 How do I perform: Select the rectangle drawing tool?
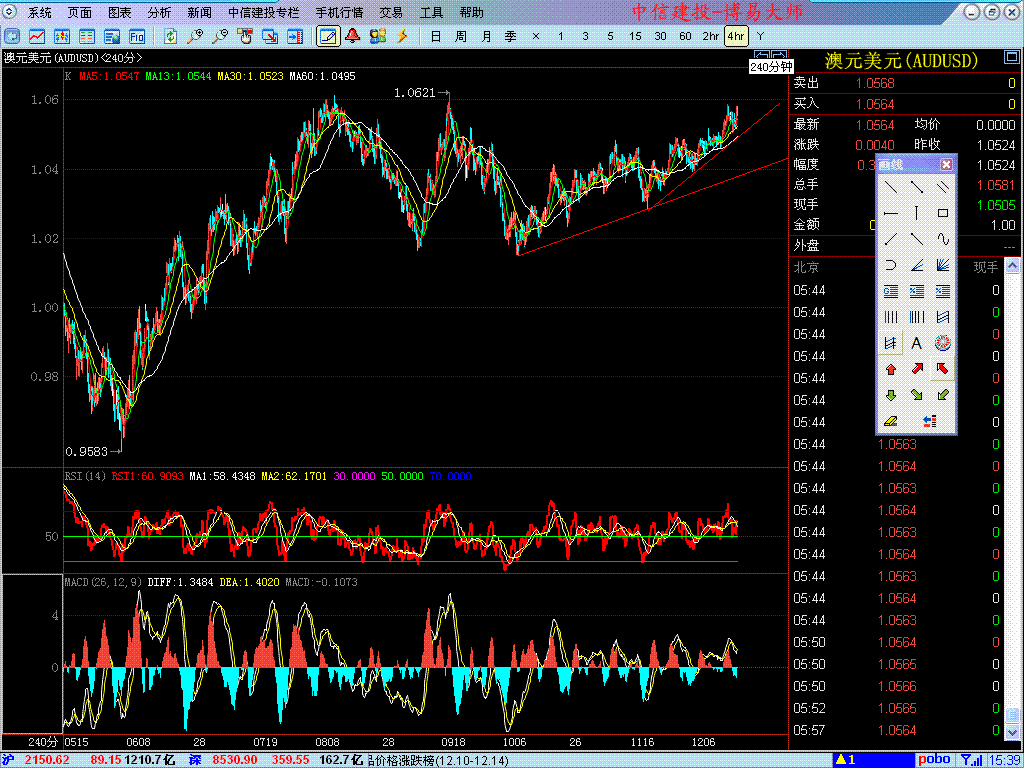pos(942,213)
